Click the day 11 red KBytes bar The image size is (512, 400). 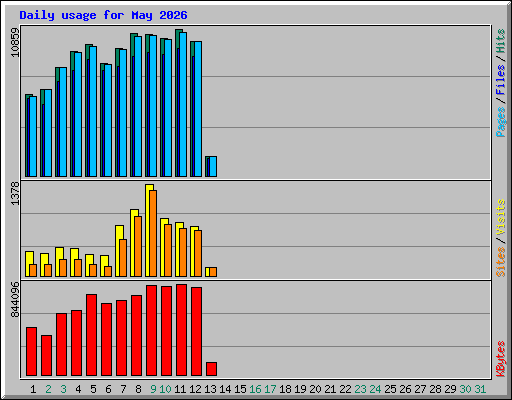click(181, 330)
